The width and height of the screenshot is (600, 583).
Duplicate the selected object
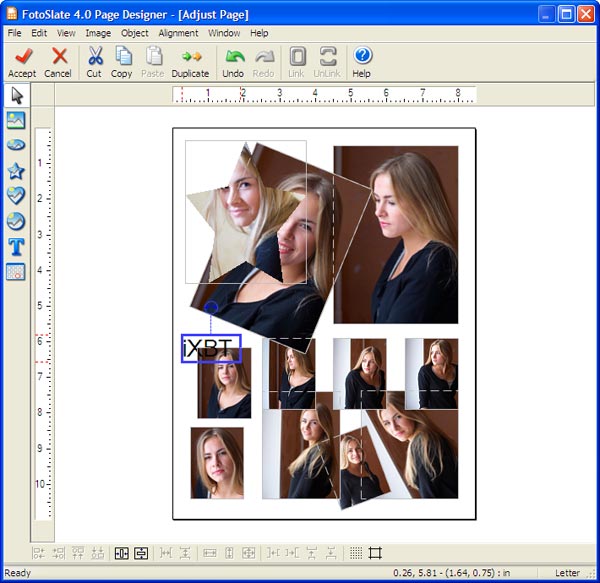[x=190, y=62]
